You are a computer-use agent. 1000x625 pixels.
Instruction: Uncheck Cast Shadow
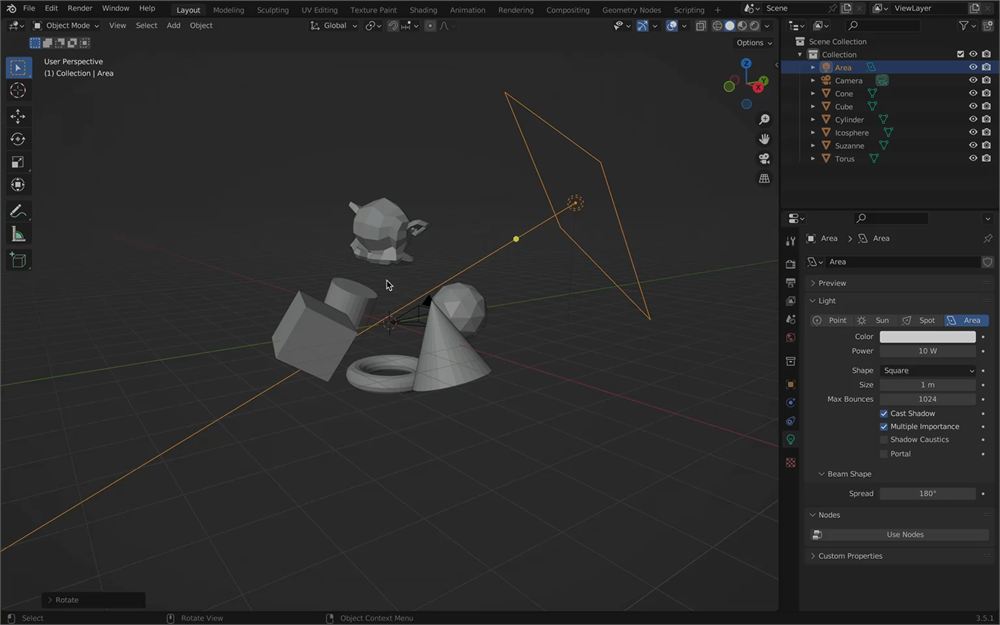pos(884,414)
